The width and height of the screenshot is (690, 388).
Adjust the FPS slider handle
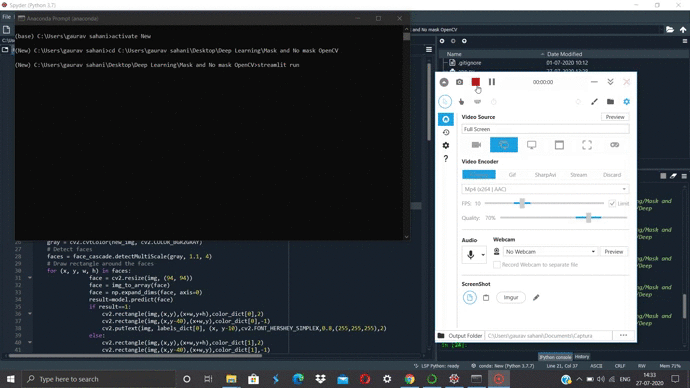click(x=522, y=203)
